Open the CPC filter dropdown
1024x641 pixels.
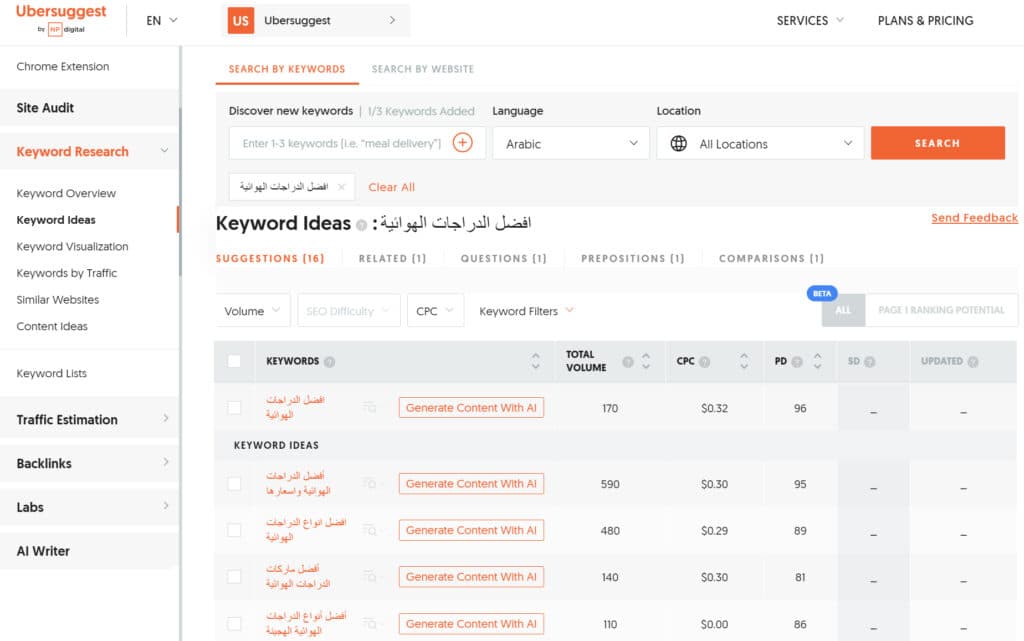pyautogui.click(x=435, y=311)
